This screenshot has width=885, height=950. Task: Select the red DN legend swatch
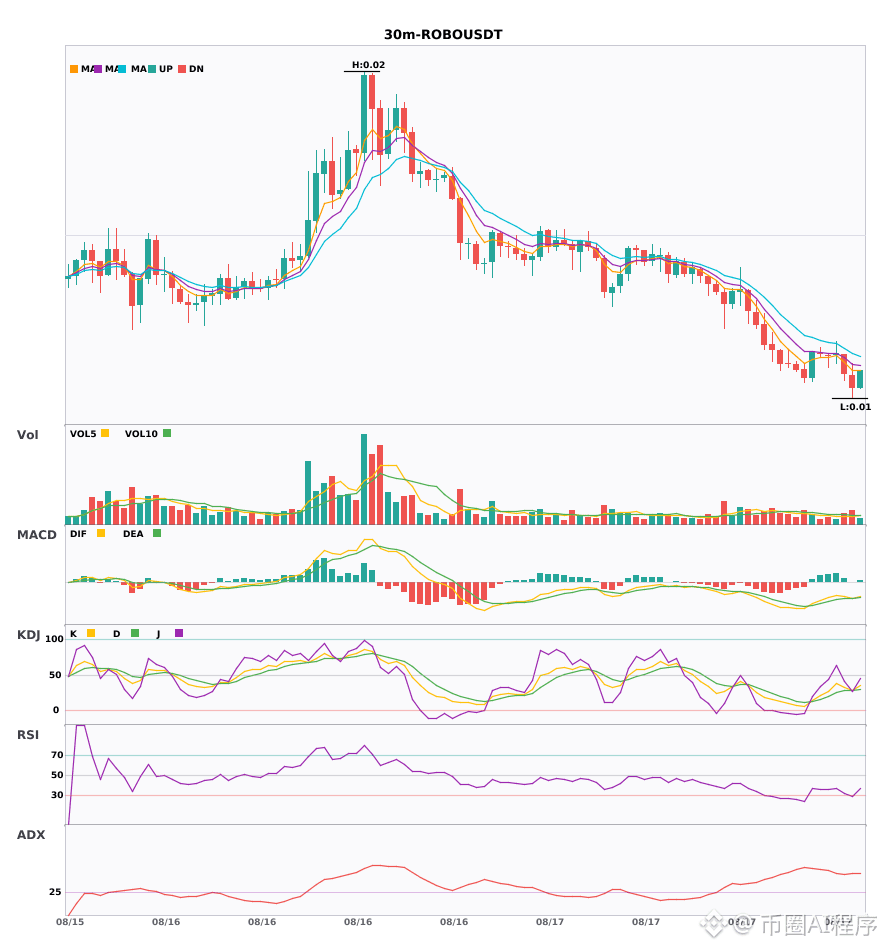[182, 69]
